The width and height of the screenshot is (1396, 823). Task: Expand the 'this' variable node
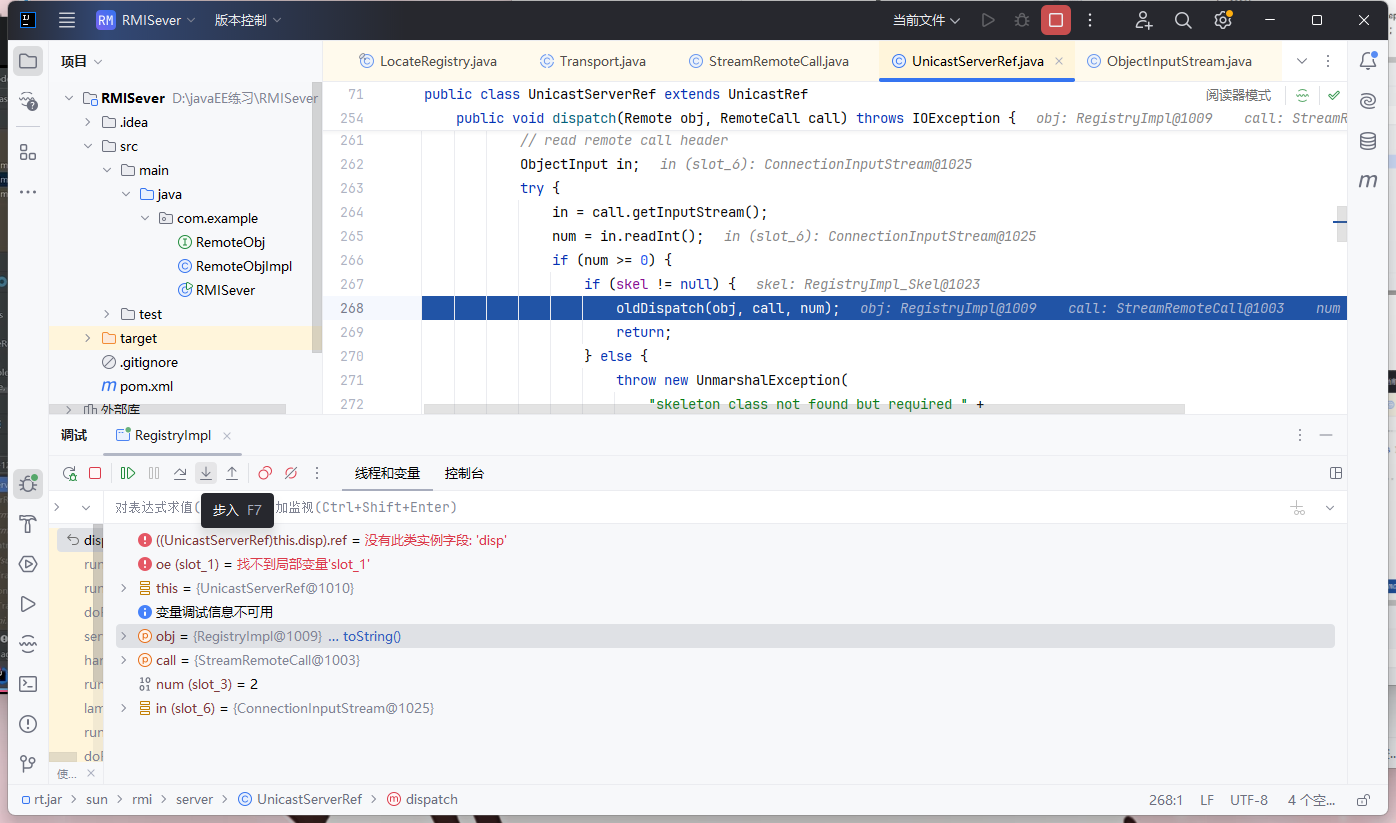point(124,588)
